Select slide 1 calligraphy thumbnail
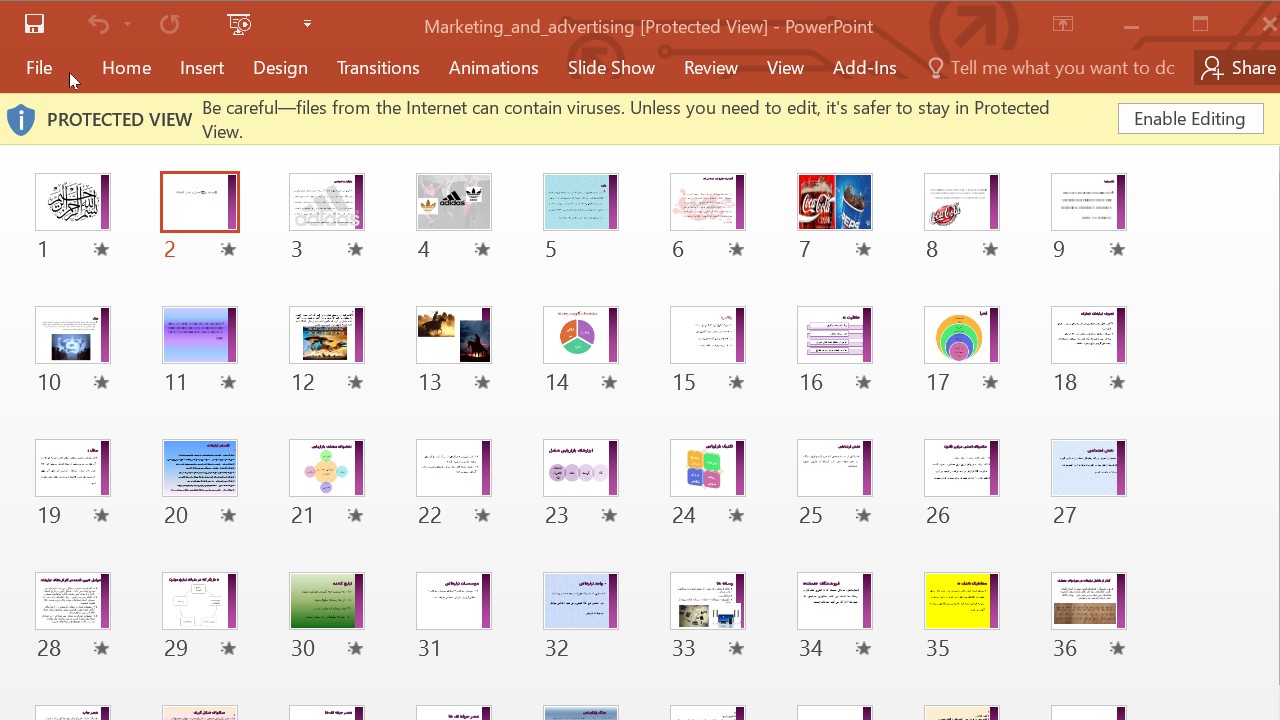The width and height of the screenshot is (1280, 720). click(x=73, y=202)
